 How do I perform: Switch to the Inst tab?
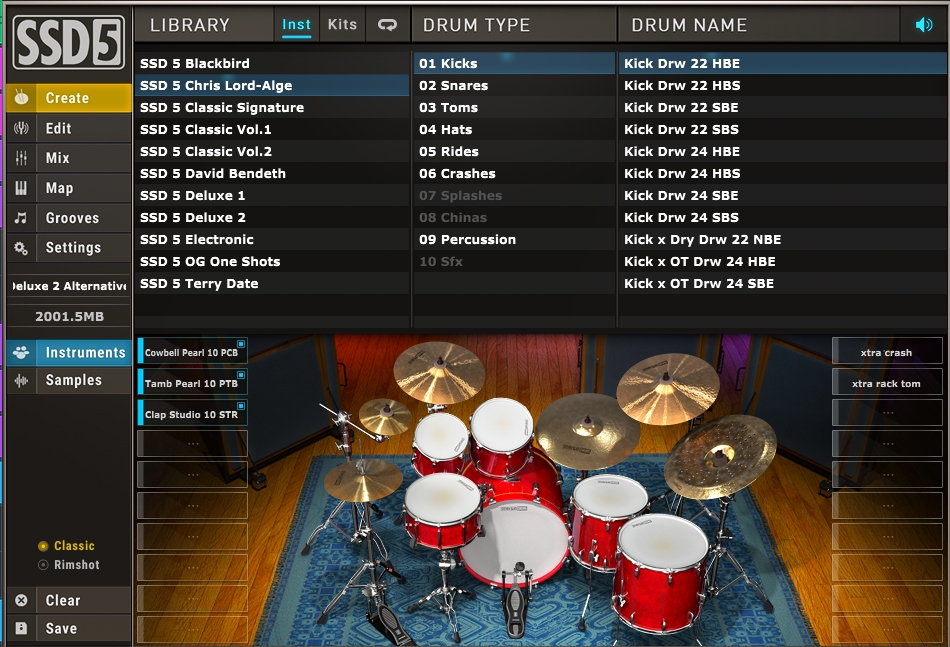(296, 25)
